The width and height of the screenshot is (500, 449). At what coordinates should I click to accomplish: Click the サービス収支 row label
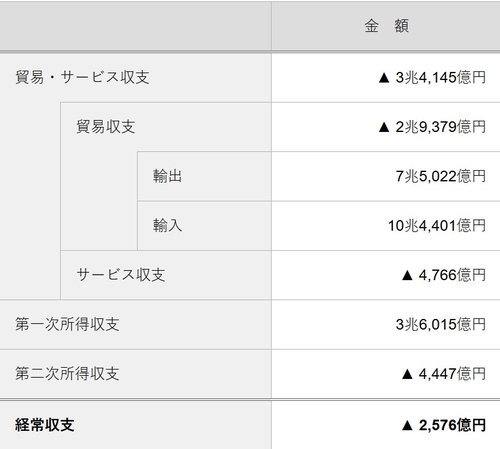[121, 275]
